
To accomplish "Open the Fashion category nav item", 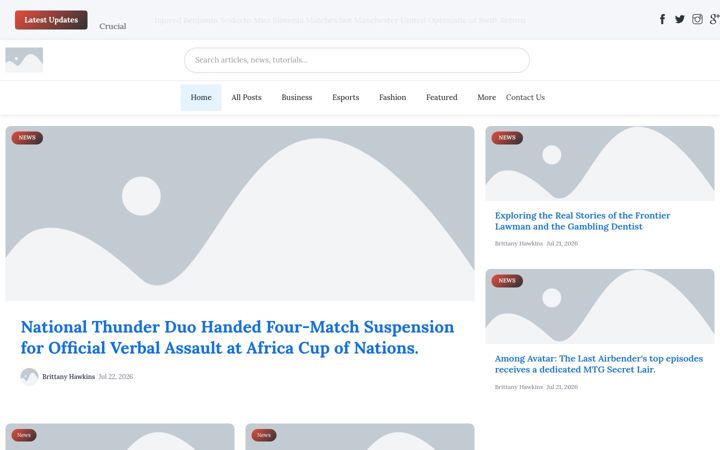I will click(x=393, y=97).
